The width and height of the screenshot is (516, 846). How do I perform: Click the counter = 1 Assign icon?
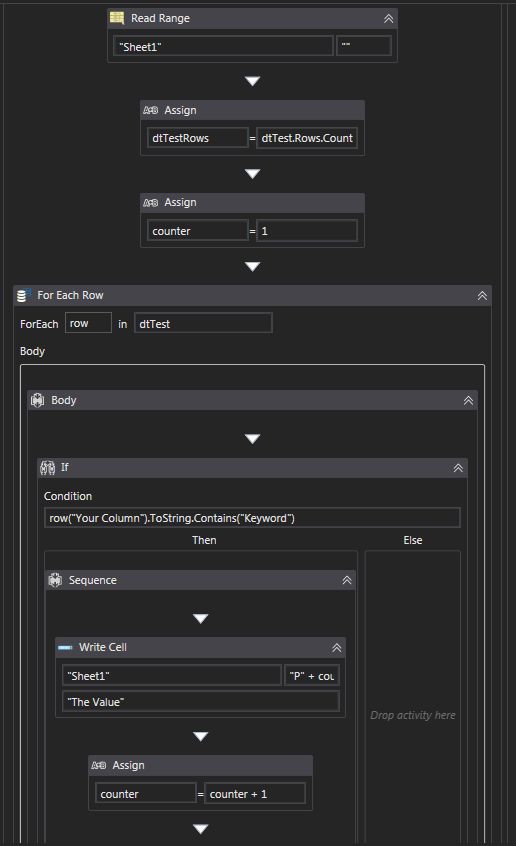(151, 203)
